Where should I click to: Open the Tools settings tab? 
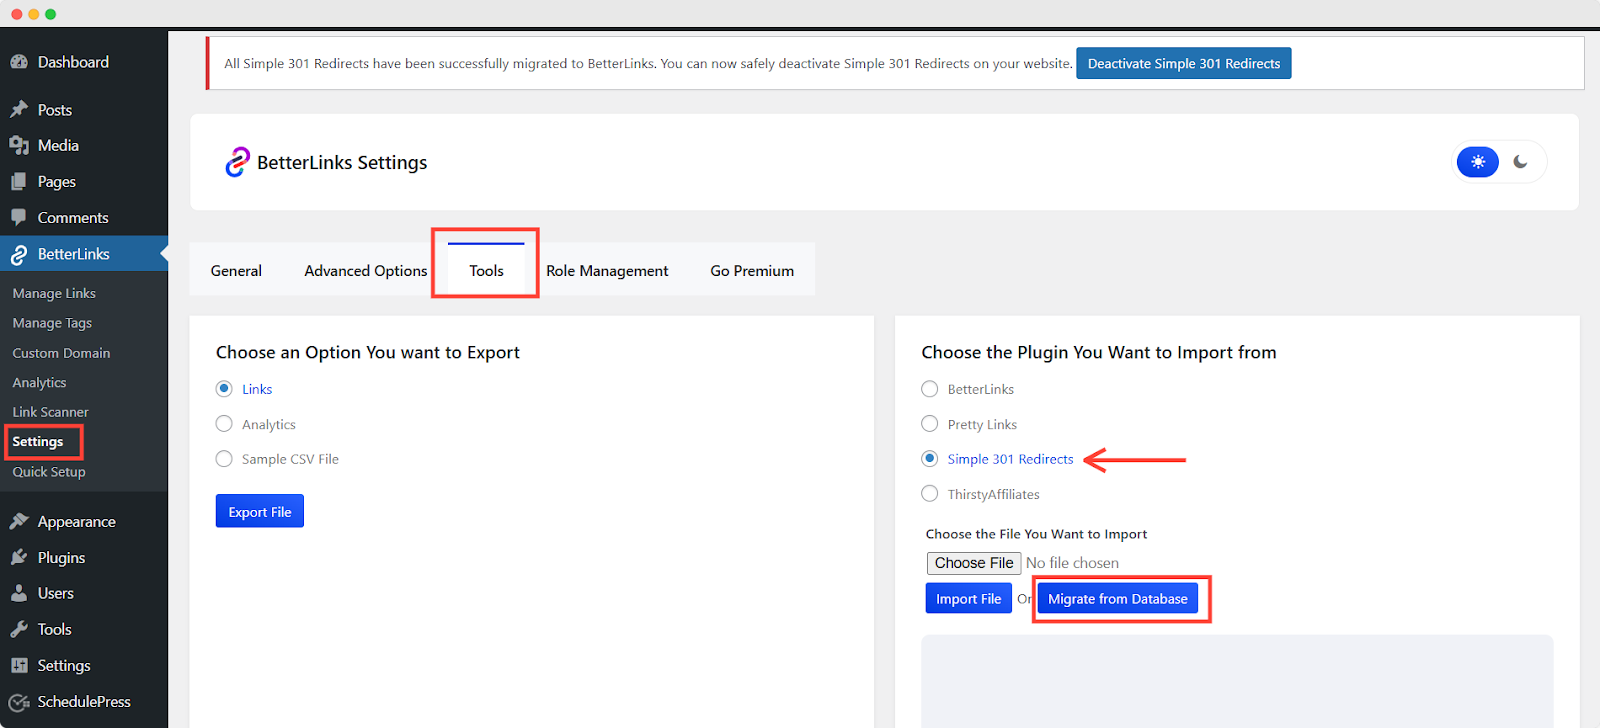(486, 270)
